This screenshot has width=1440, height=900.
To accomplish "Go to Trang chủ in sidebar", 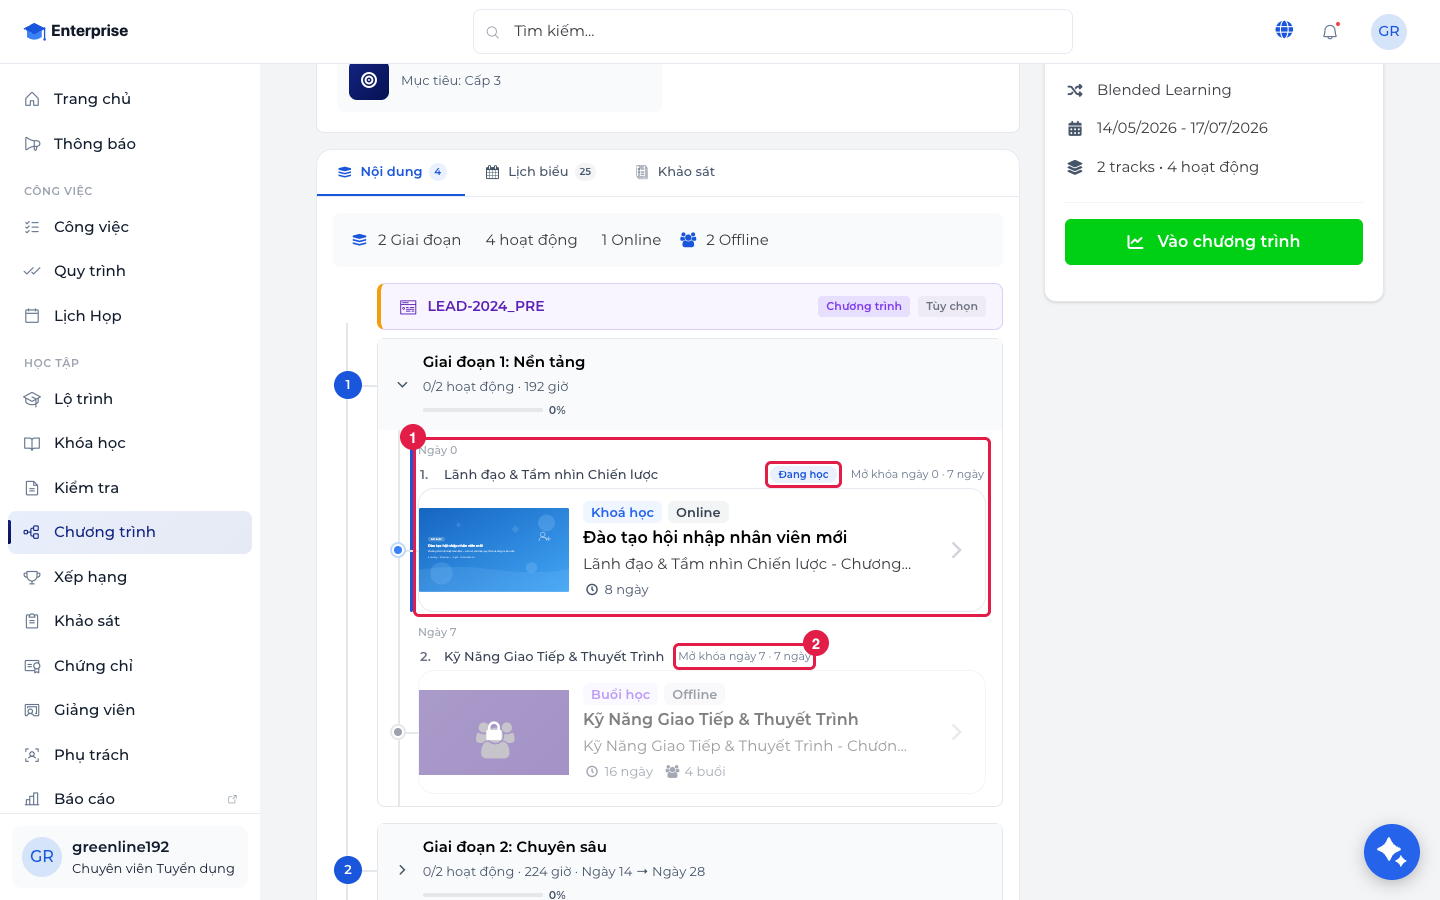I will 130,99.
